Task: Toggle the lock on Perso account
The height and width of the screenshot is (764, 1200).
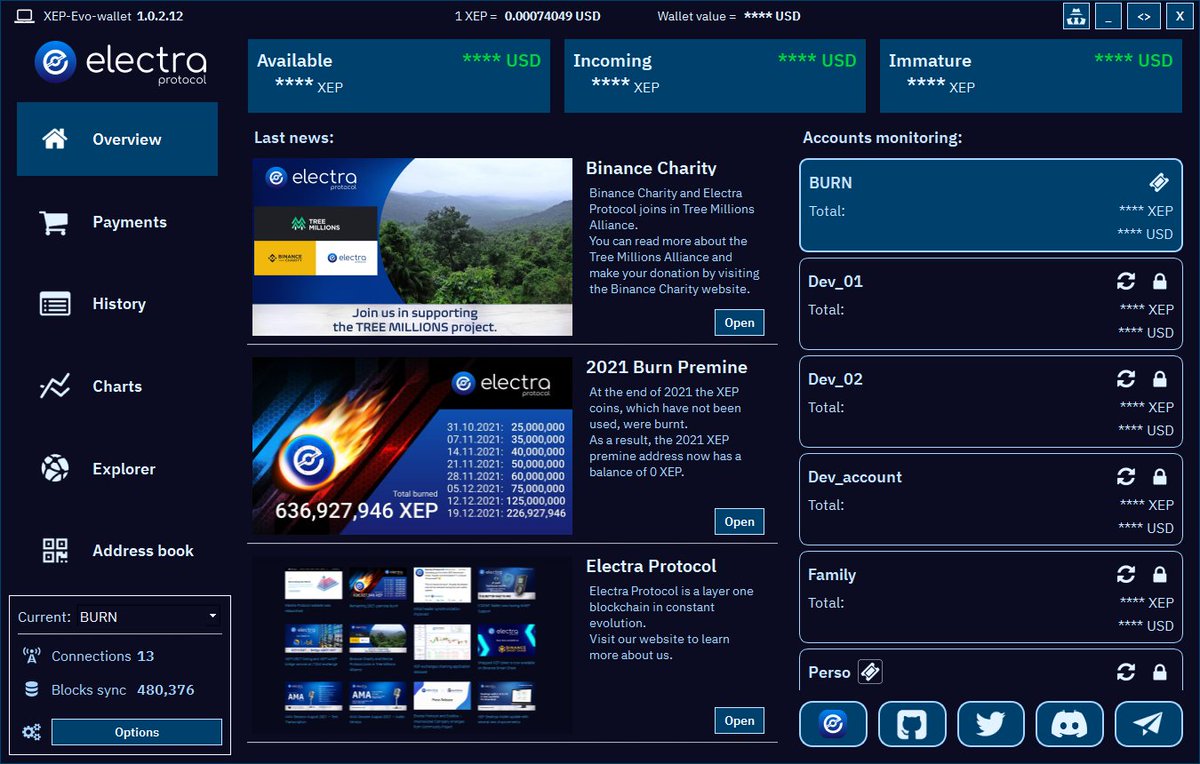Action: click(x=1160, y=672)
